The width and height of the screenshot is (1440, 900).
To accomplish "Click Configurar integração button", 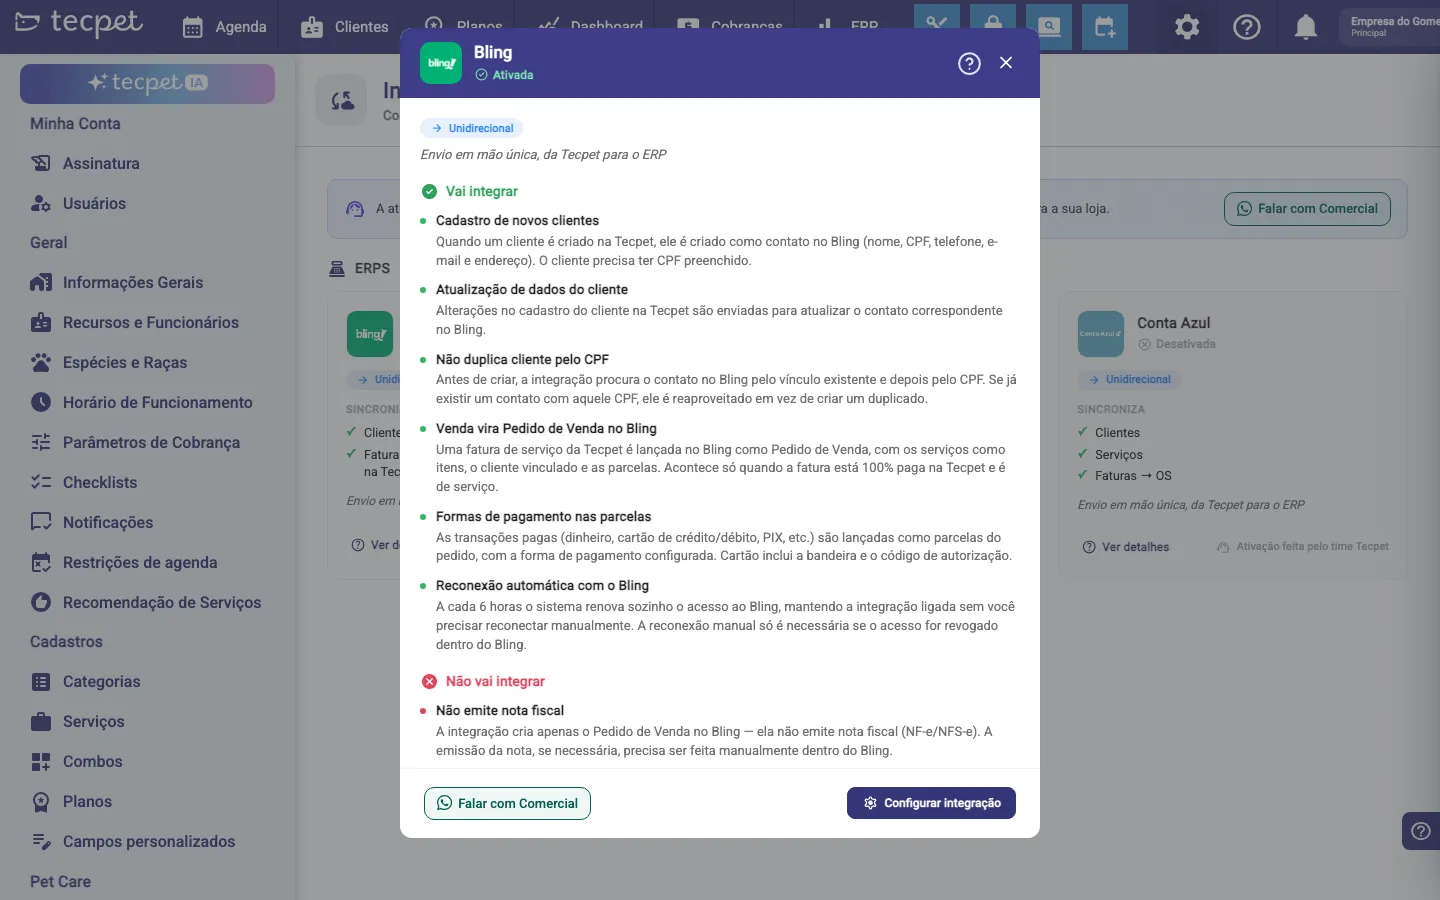I will pos(931,803).
